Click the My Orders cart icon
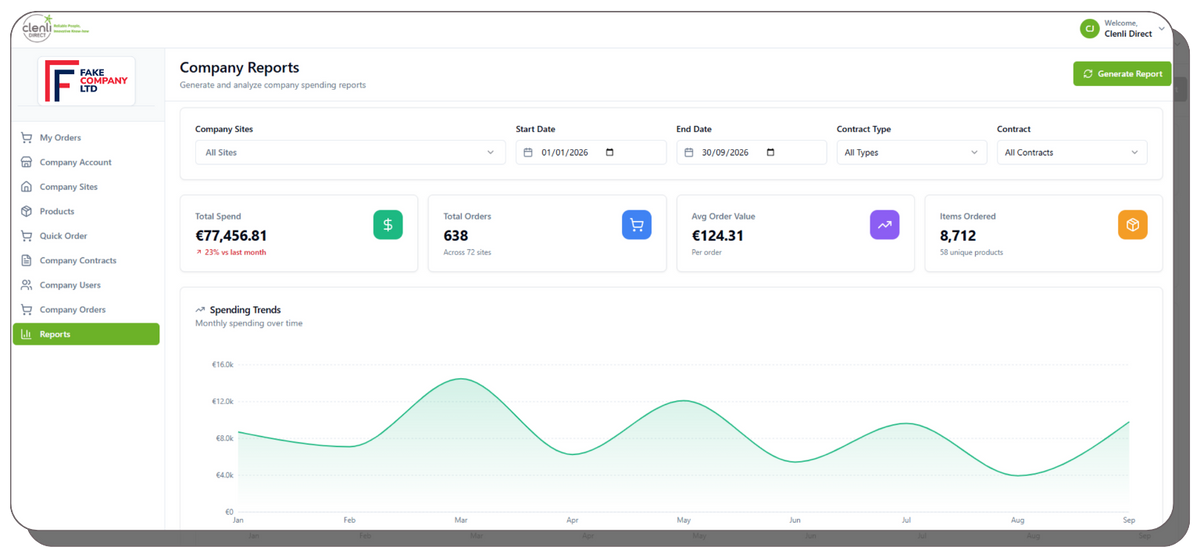The image size is (1200, 554). pyautogui.click(x=27, y=138)
